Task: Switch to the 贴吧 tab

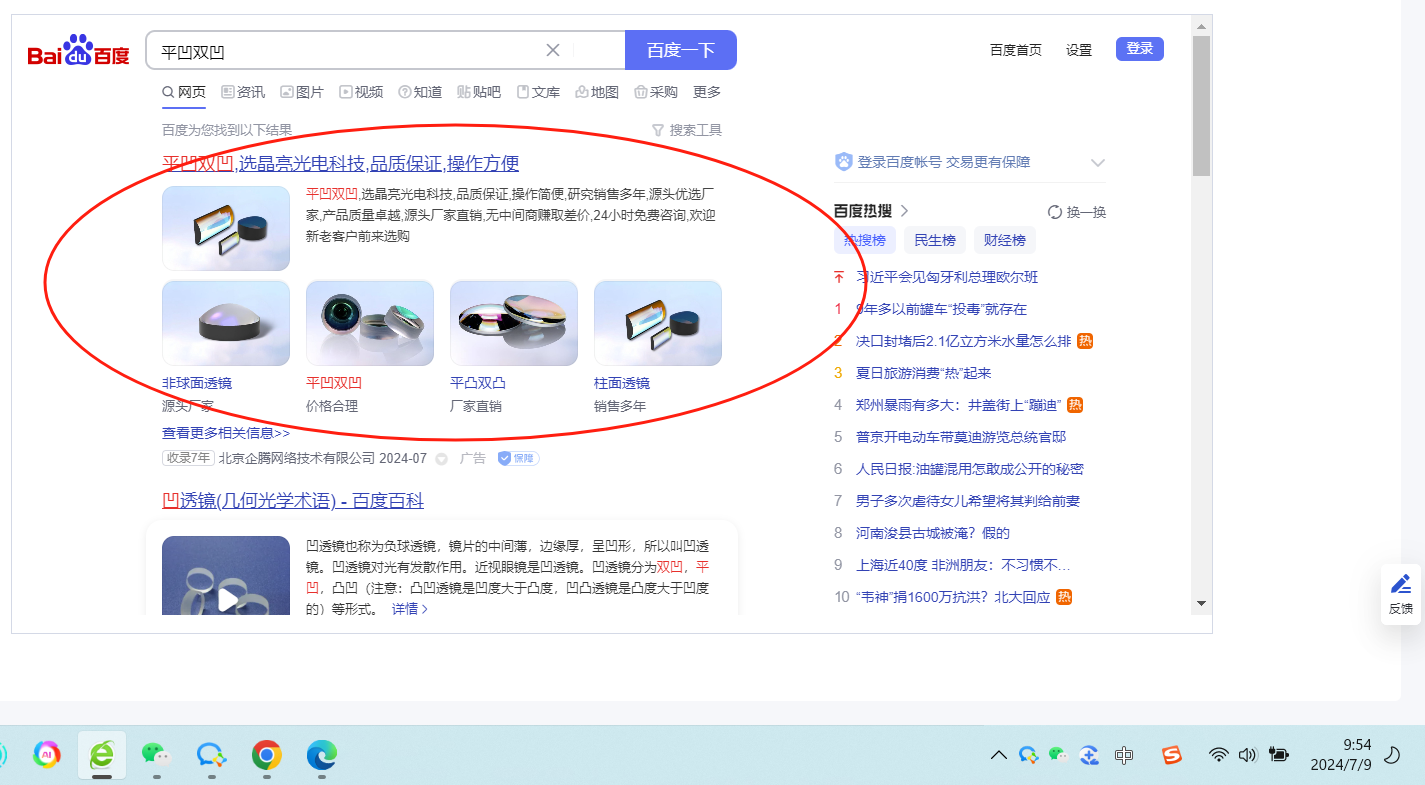Action: (479, 92)
